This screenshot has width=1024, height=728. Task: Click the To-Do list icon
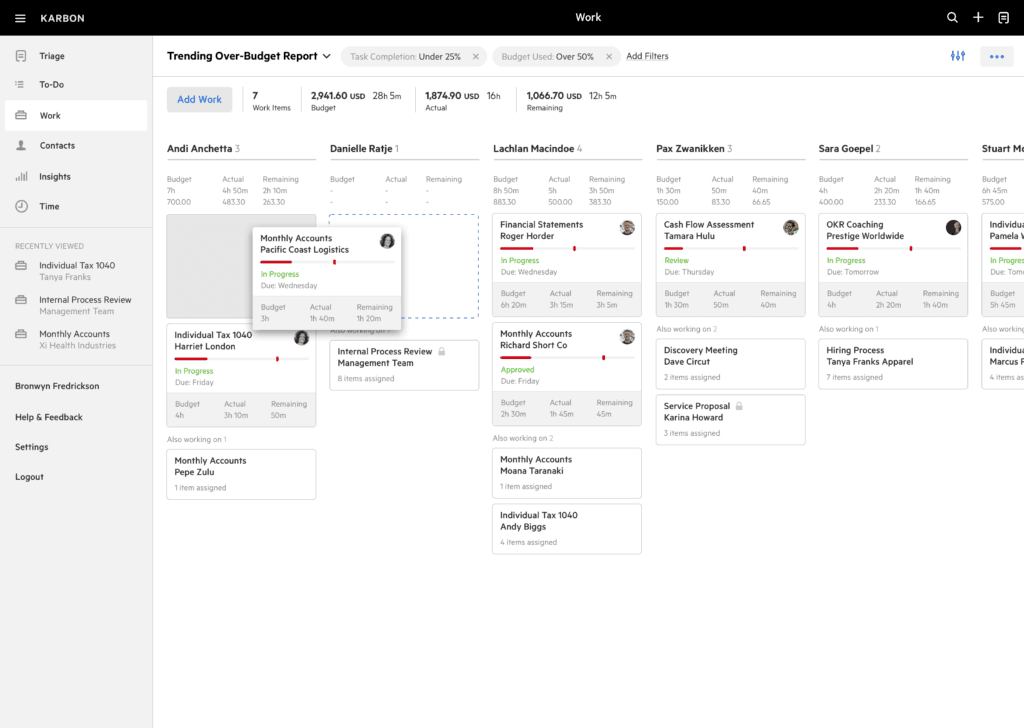pyautogui.click(x=21, y=84)
